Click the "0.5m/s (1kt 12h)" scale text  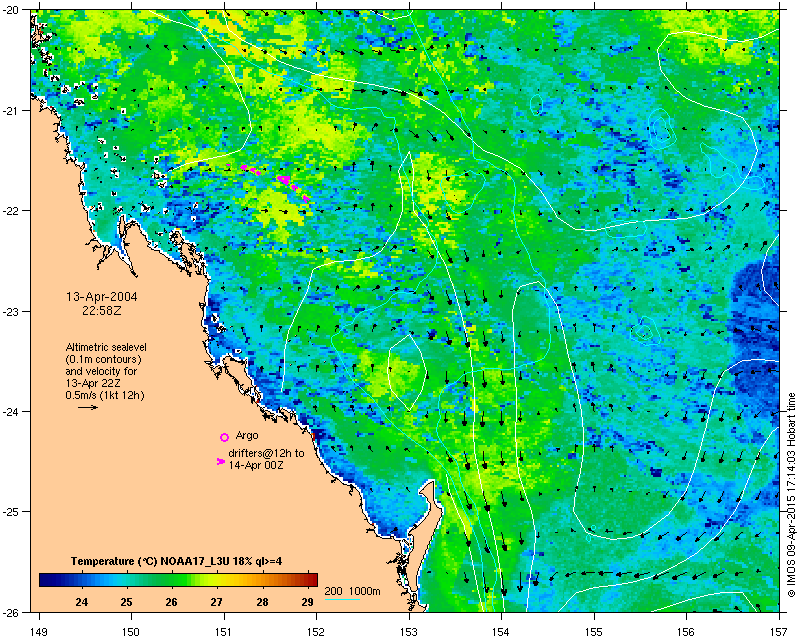point(105,395)
